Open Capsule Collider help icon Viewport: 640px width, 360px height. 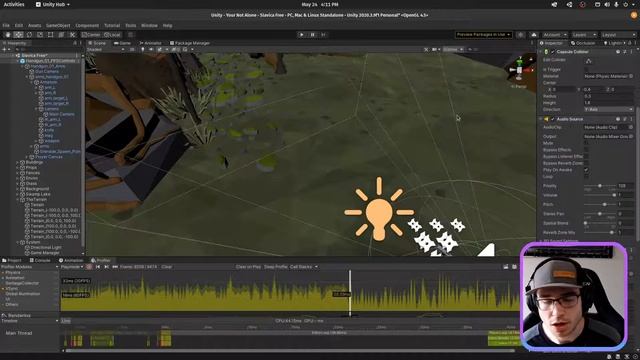pyautogui.click(x=618, y=52)
